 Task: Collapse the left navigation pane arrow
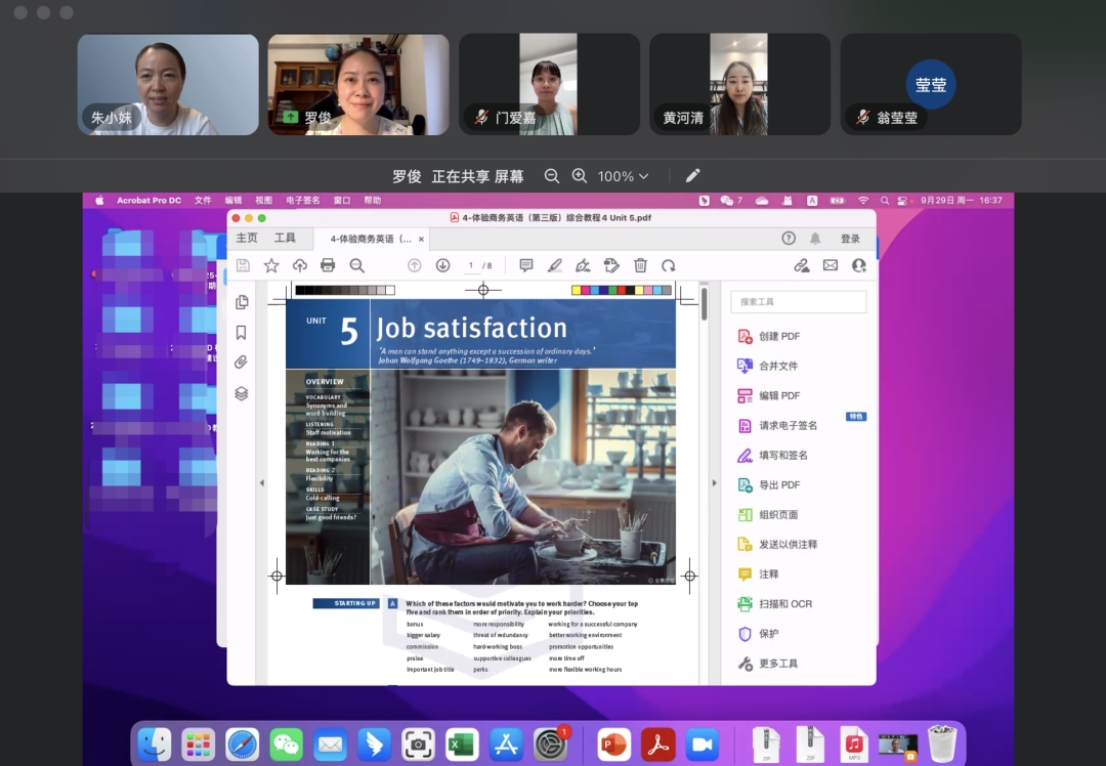tap(262, 483)
